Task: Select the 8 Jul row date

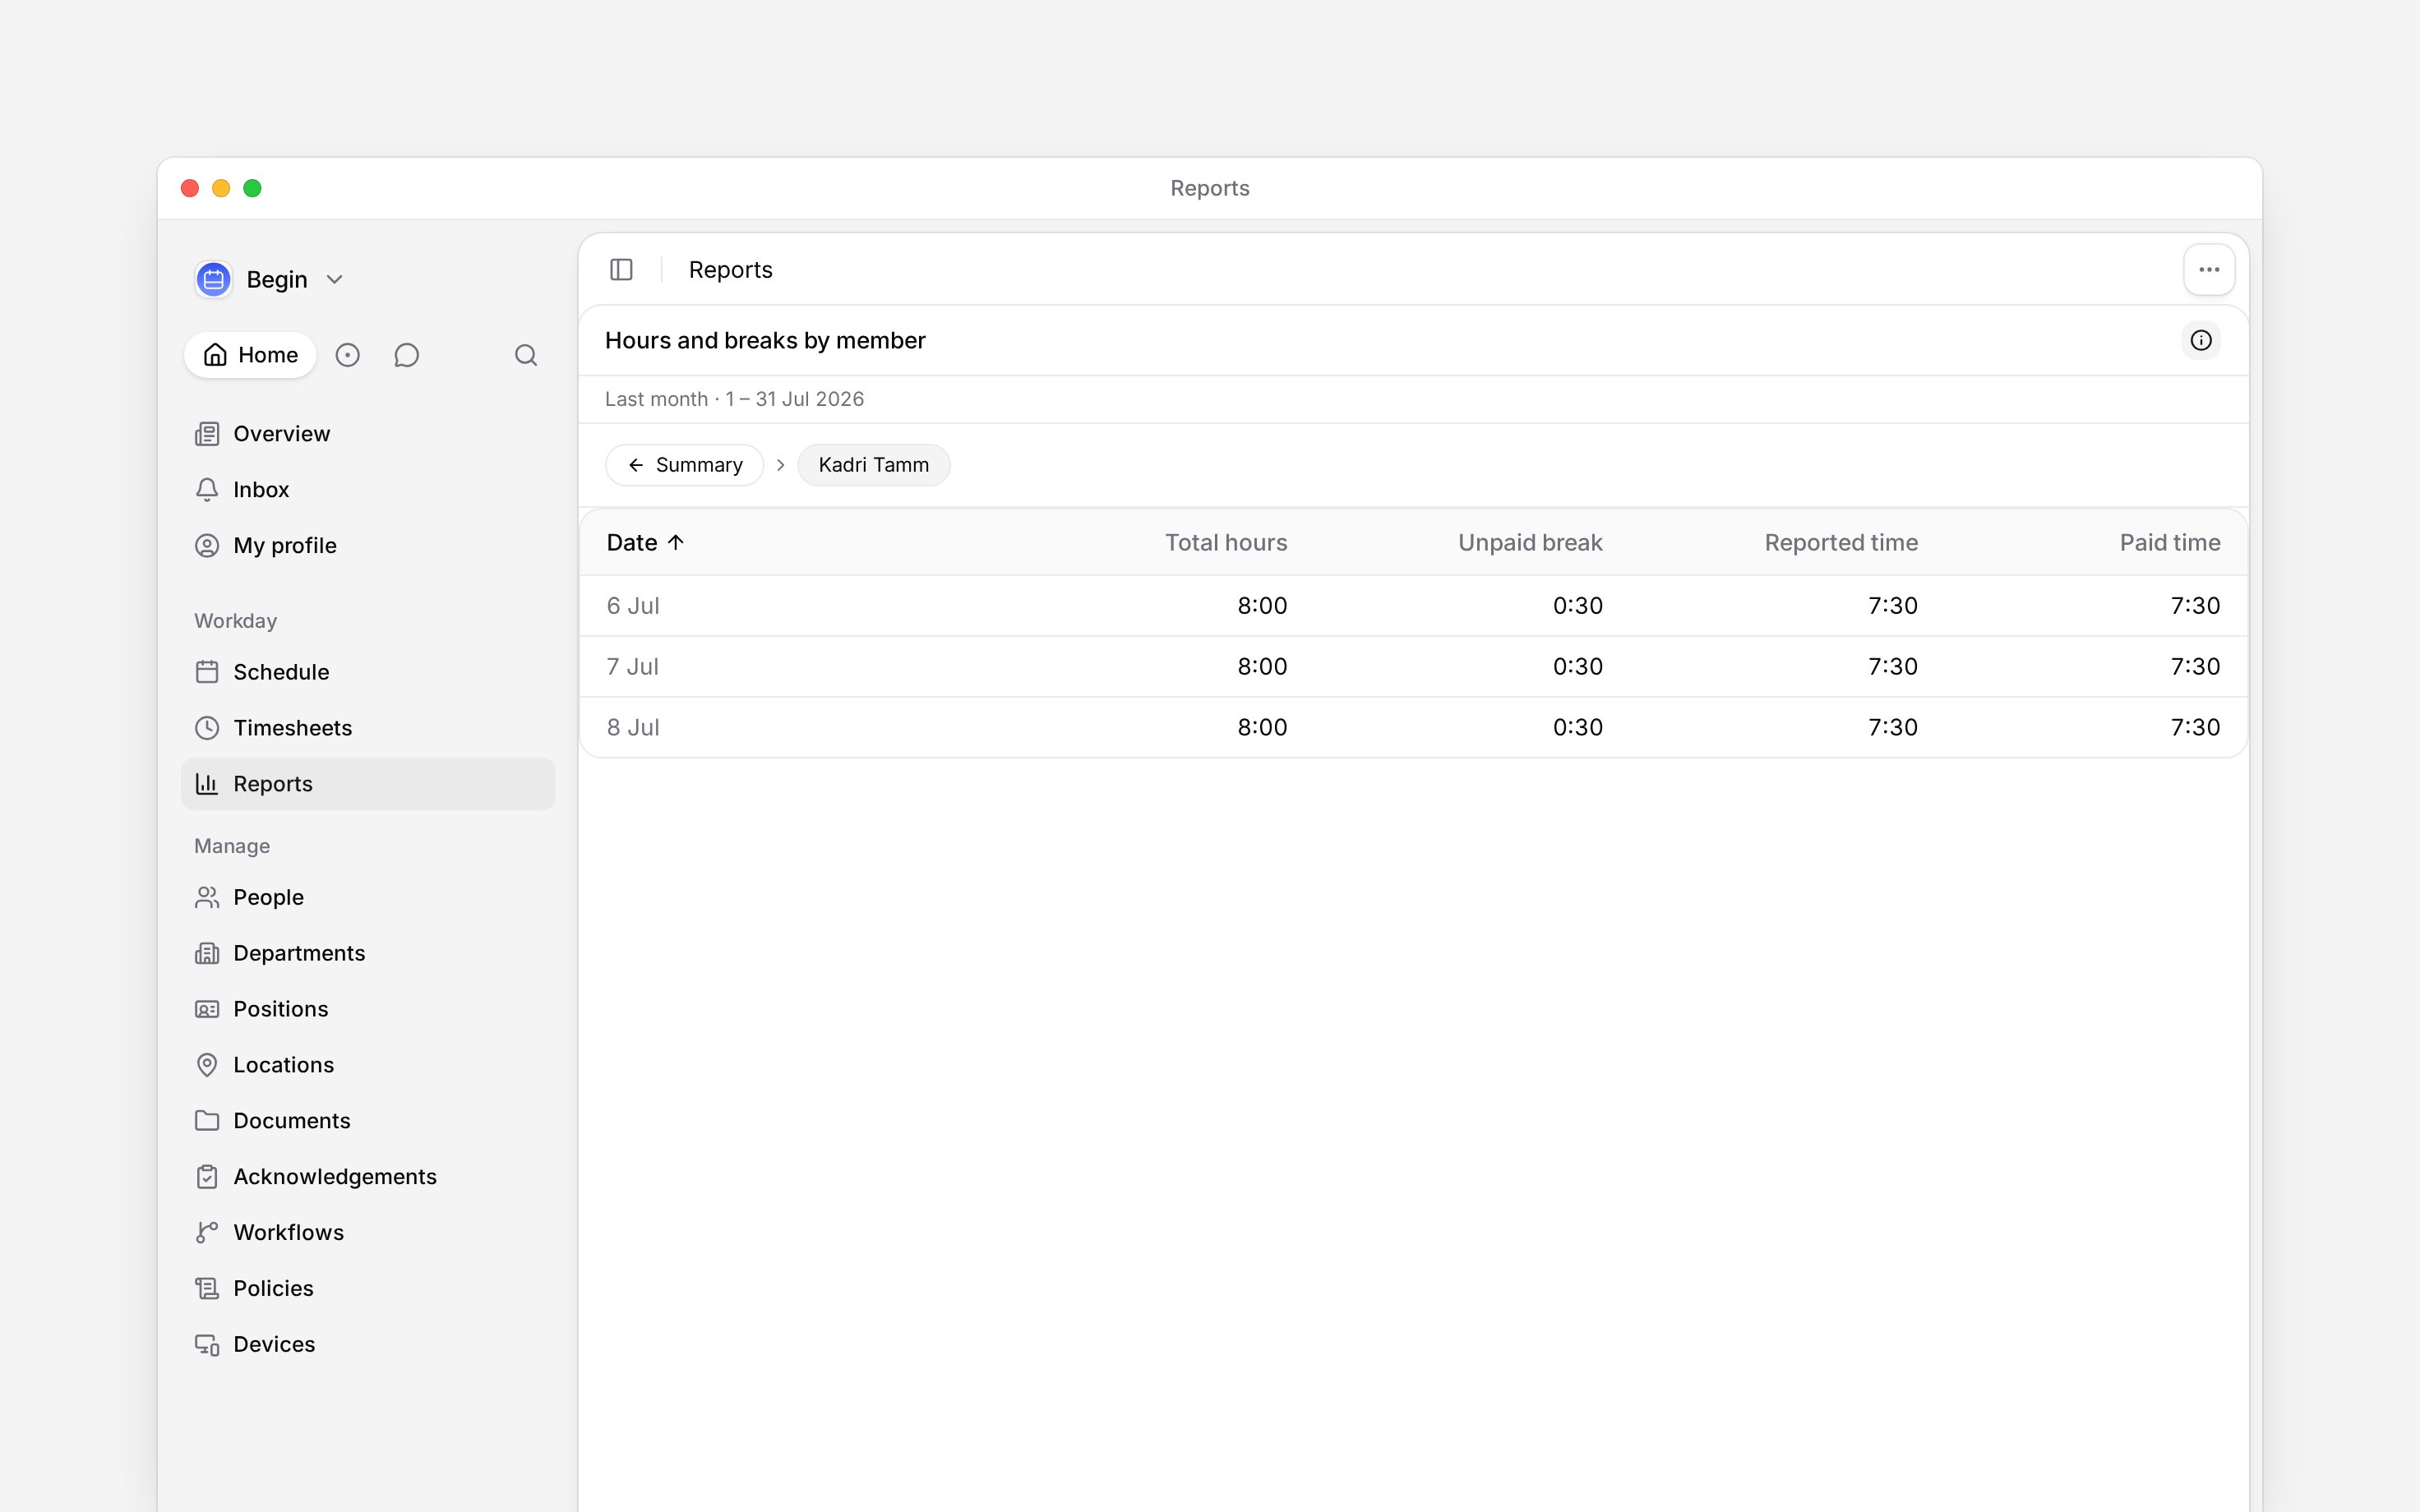Action: tap(633, 728)
